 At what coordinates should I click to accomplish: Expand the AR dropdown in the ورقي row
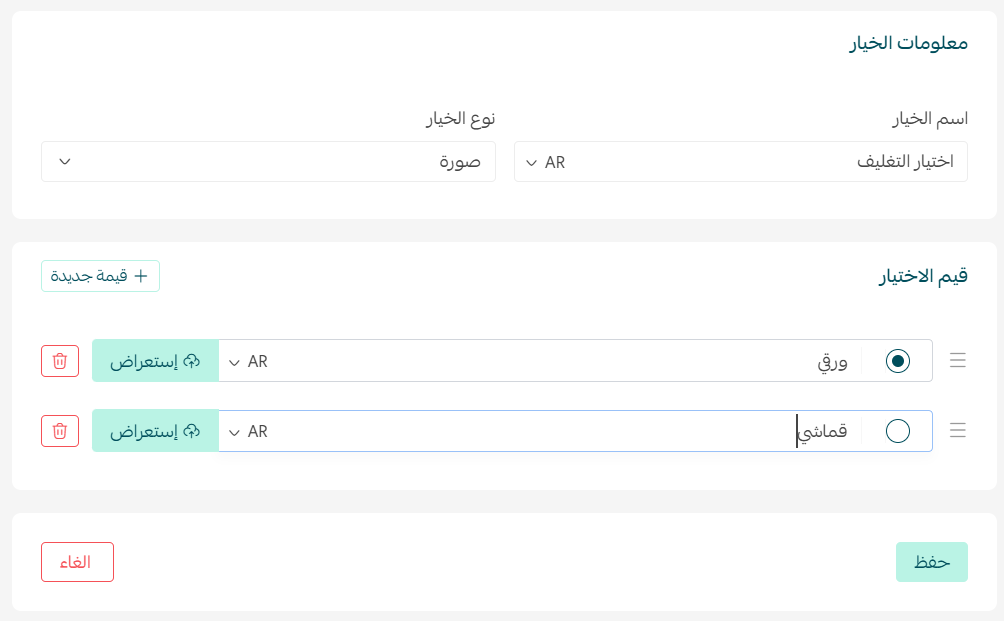point(245,361)
